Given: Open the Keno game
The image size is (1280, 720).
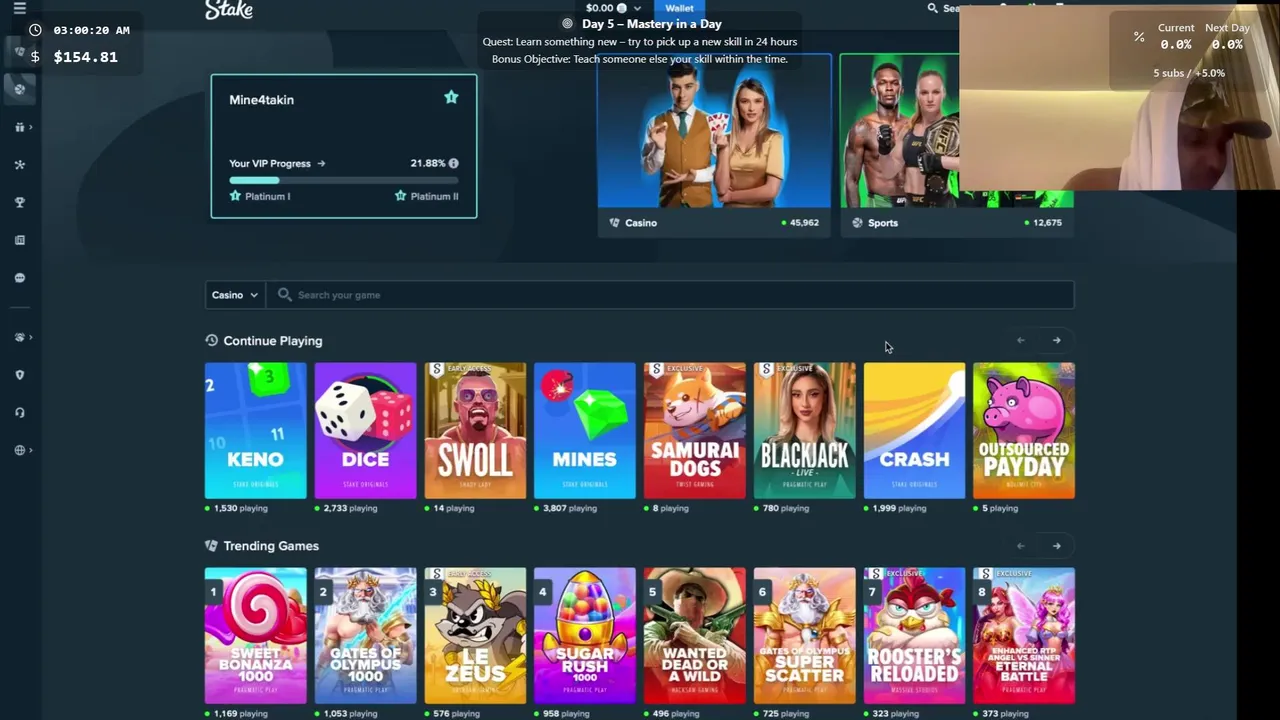Looking at the screenshot, I should pos(255,430).
